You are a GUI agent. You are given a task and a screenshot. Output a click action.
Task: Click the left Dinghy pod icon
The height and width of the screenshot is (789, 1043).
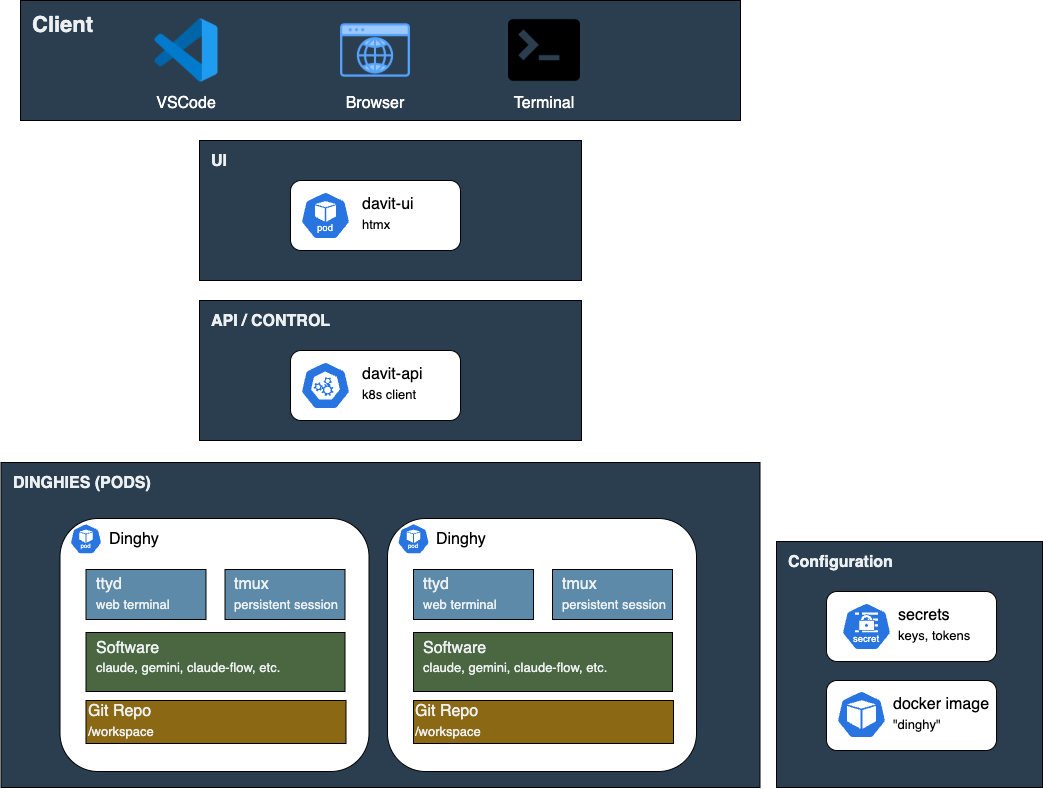click(87, 539)
